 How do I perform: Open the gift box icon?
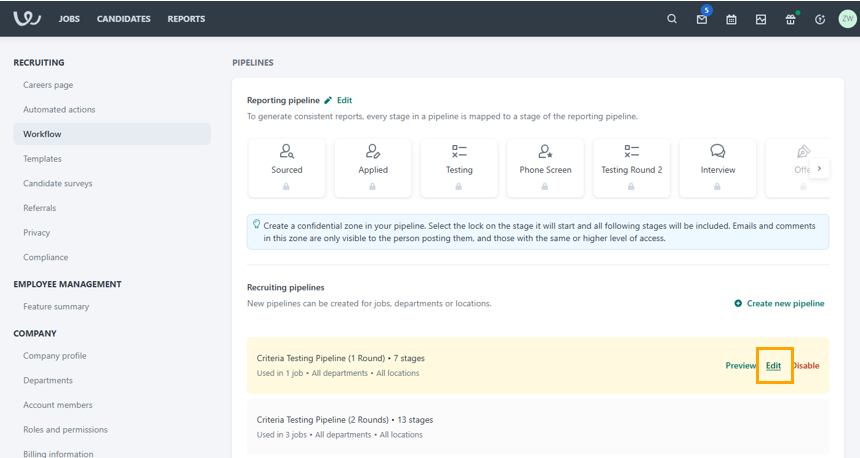click(790, 19)
